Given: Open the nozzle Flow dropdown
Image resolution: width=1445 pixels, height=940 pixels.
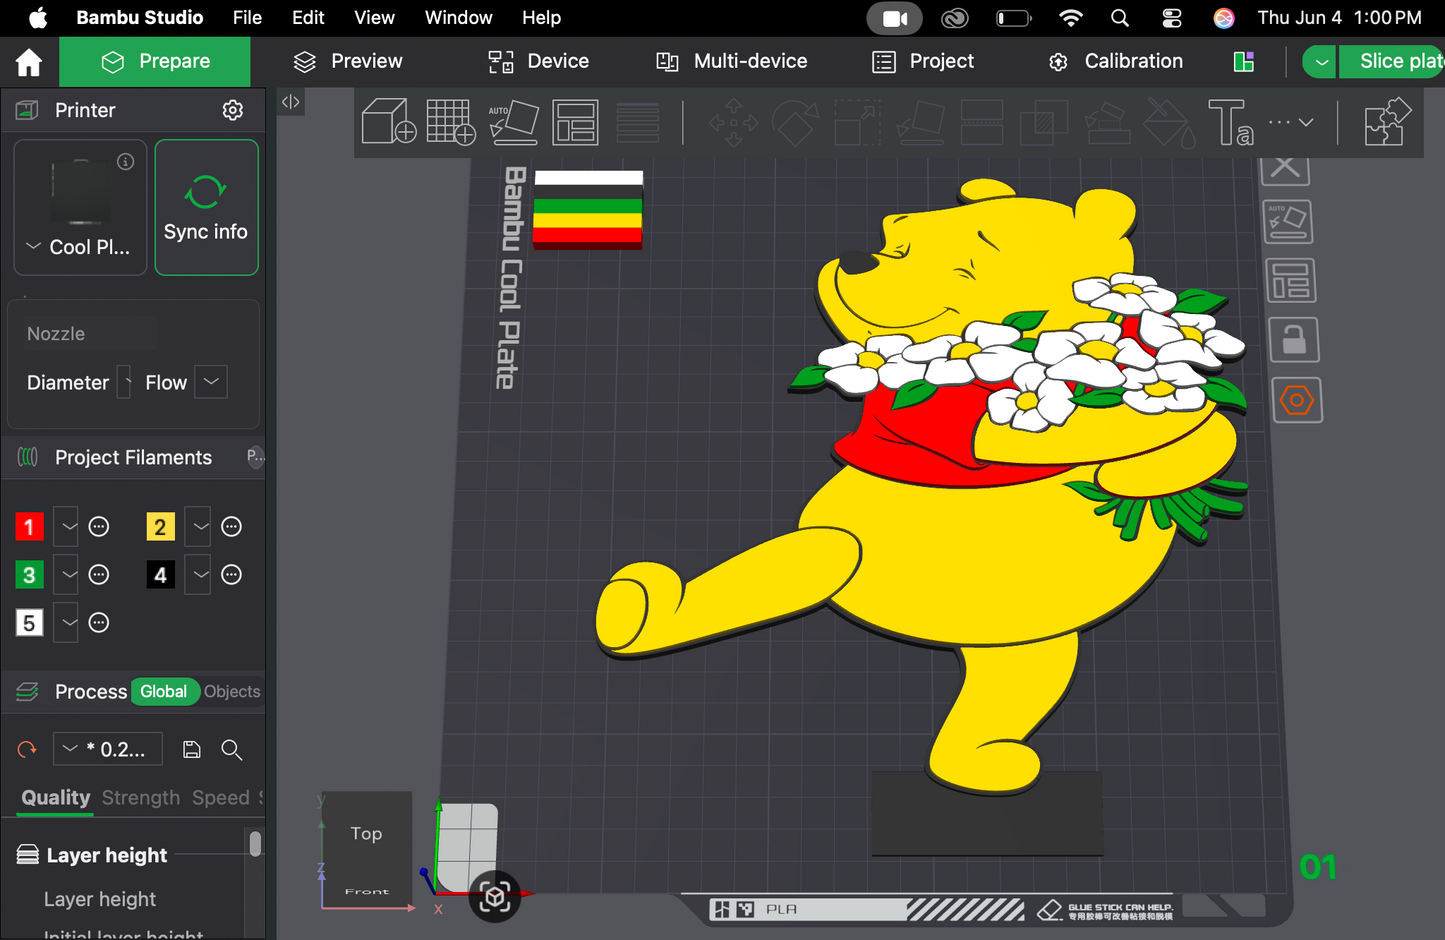Looking at the screenshot, I should [x=211, y=382].
